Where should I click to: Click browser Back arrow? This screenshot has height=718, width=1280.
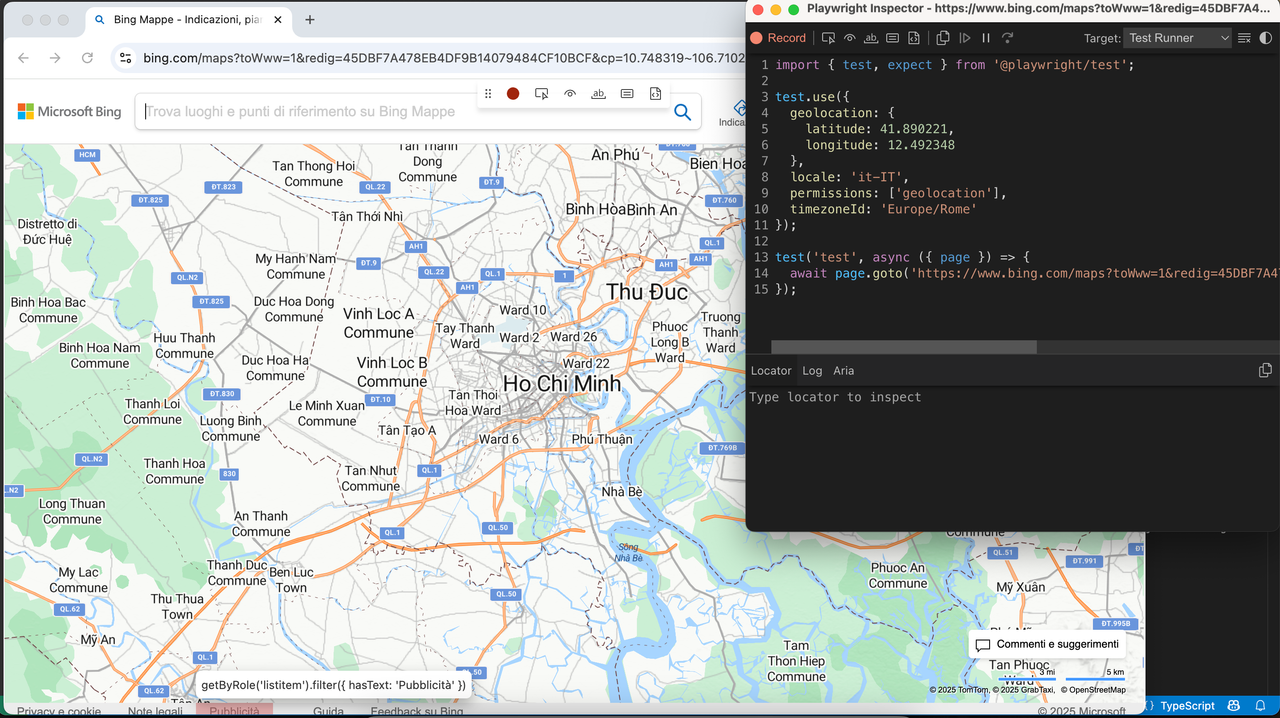point(23,58)
